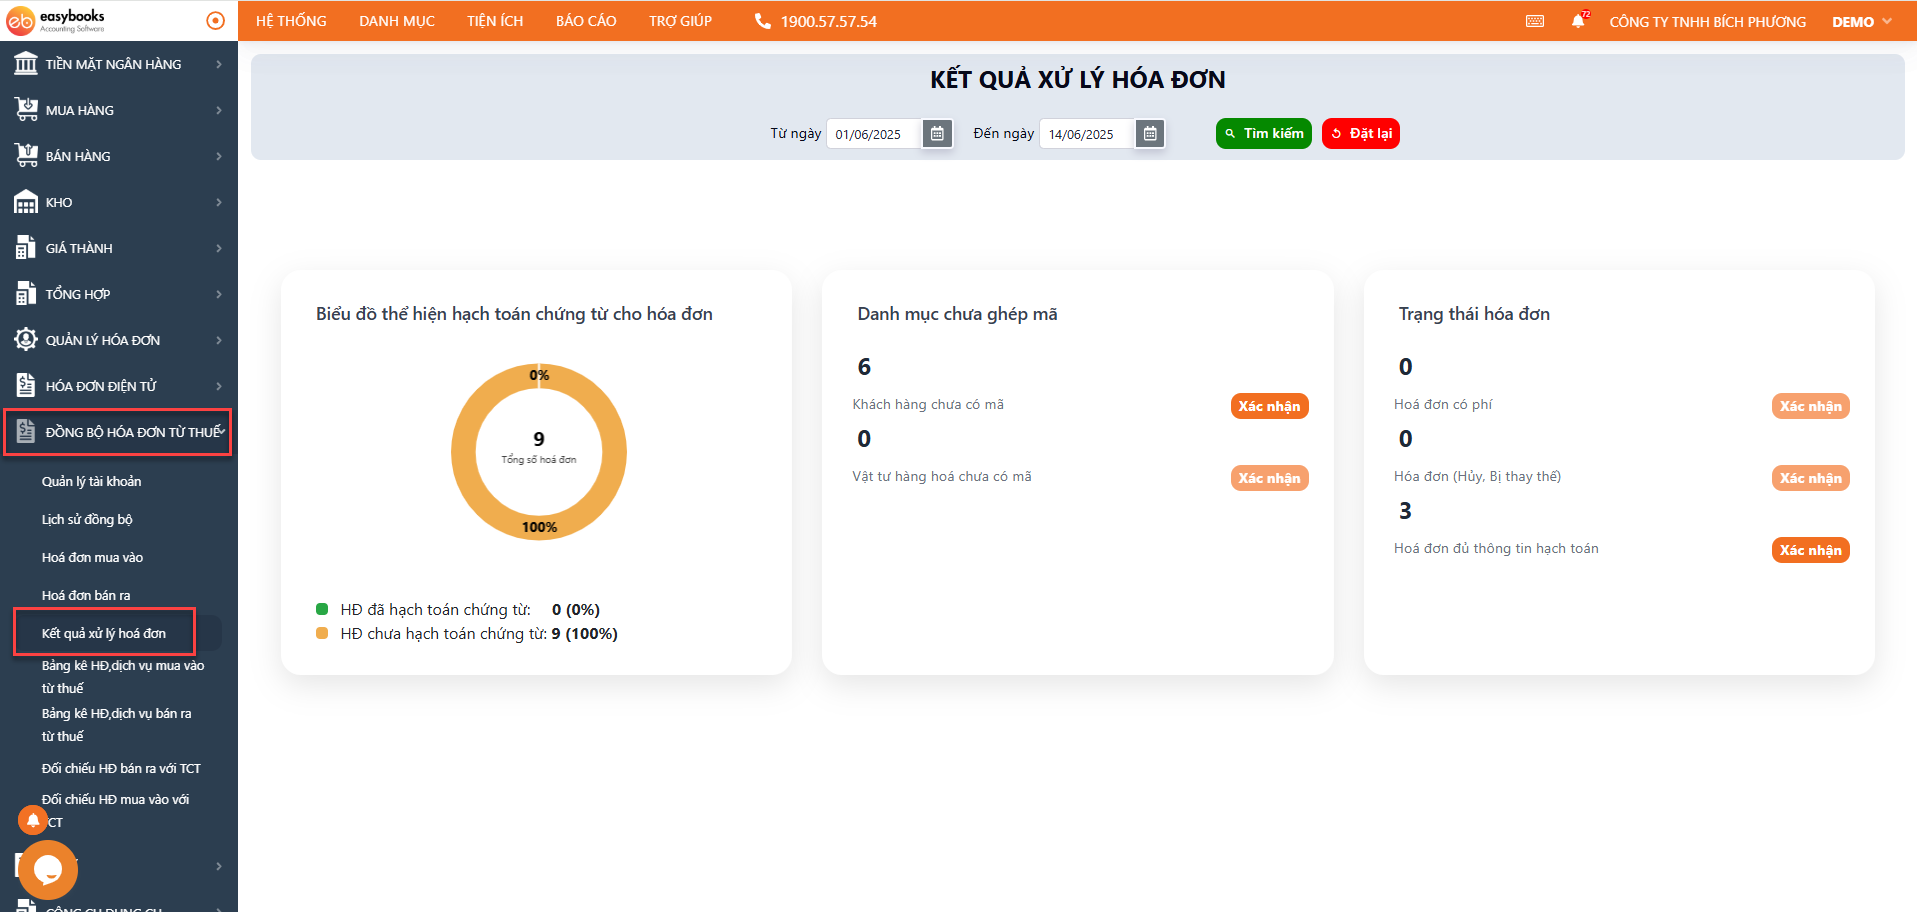1917x912 pixels.
Task: Expand the Bán hàng chevron
Action: point(219,156)
